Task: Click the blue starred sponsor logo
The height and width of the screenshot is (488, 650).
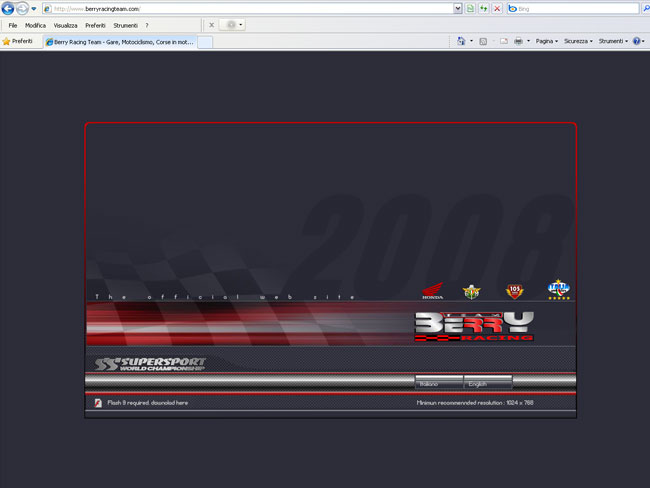Action: click(x=558, y=290)
